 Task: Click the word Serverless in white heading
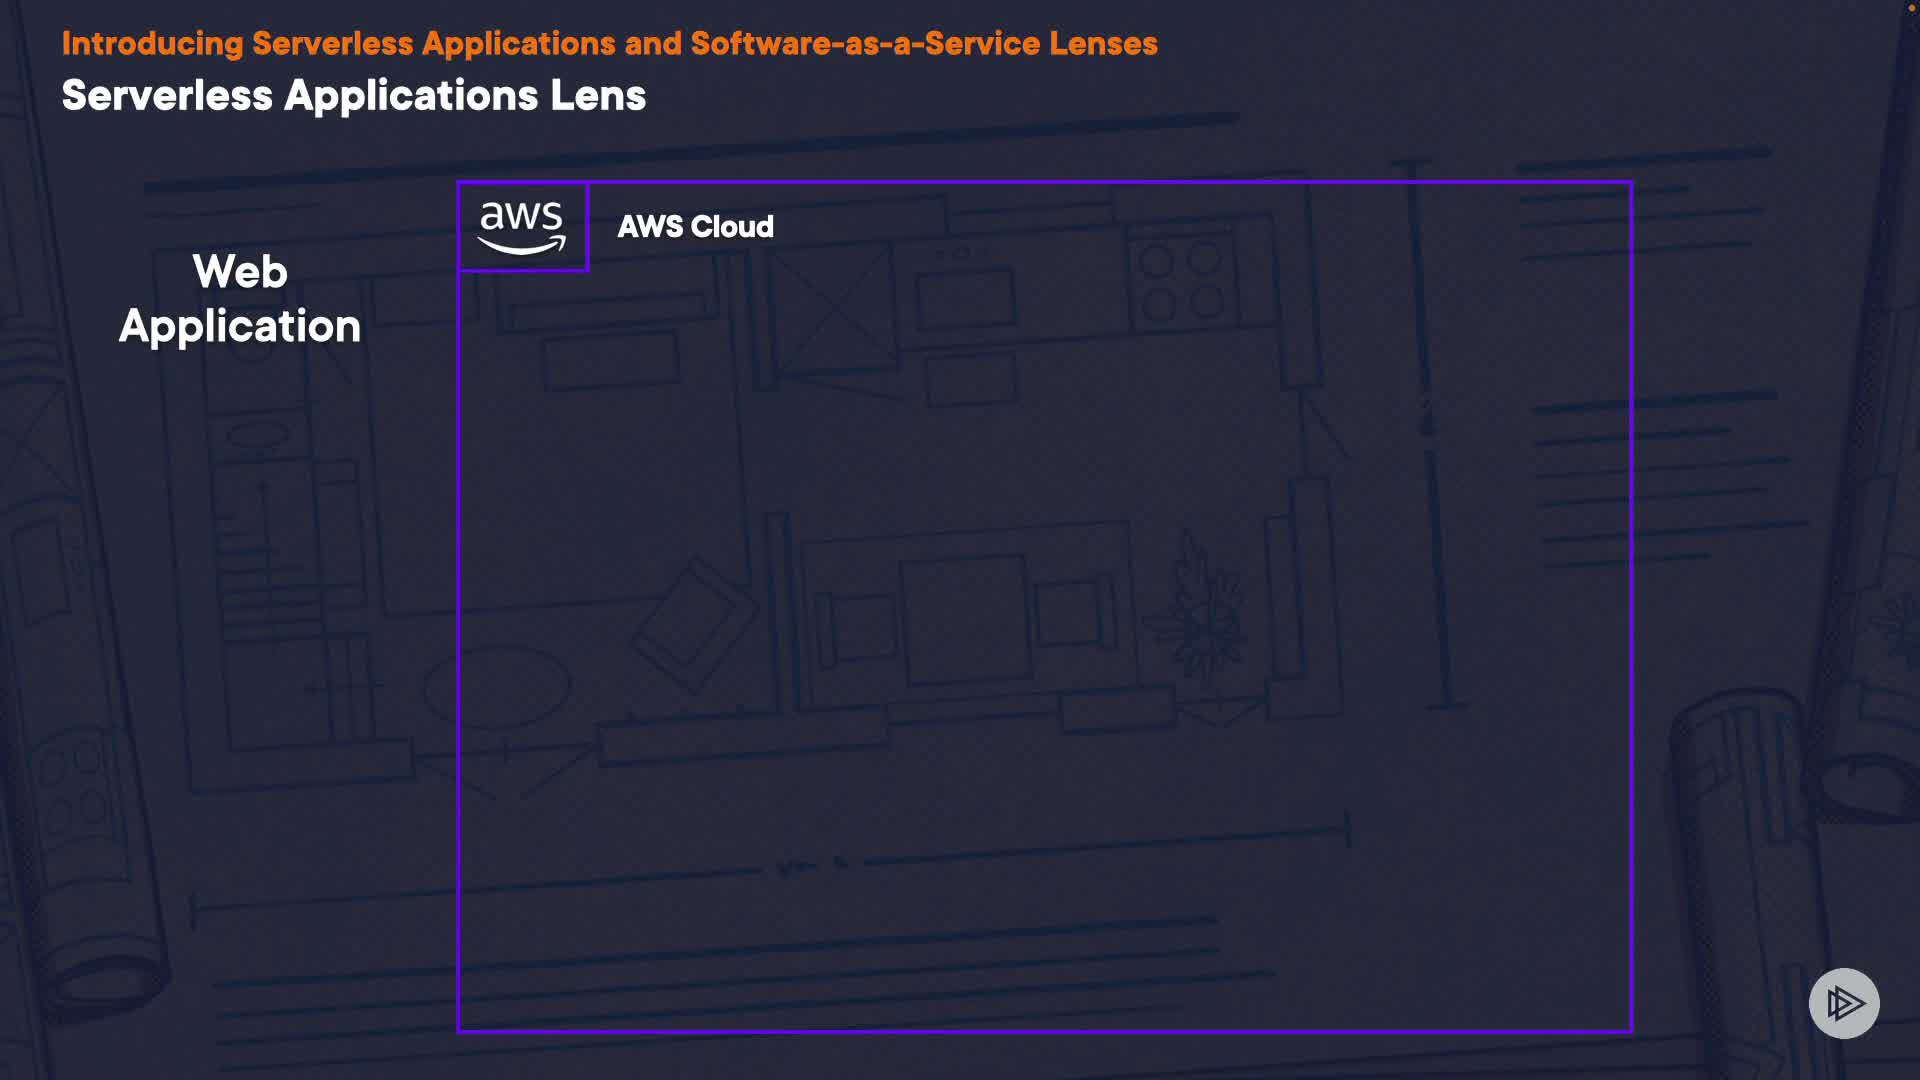point(167,96)
